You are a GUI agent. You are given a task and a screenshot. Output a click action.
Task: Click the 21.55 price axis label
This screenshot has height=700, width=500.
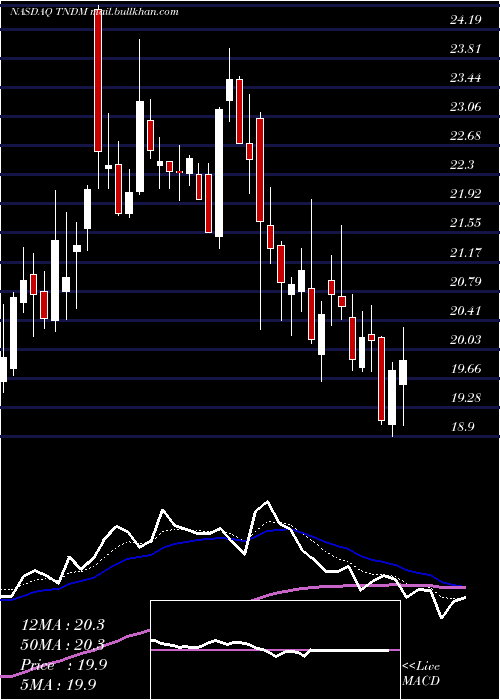466,223
